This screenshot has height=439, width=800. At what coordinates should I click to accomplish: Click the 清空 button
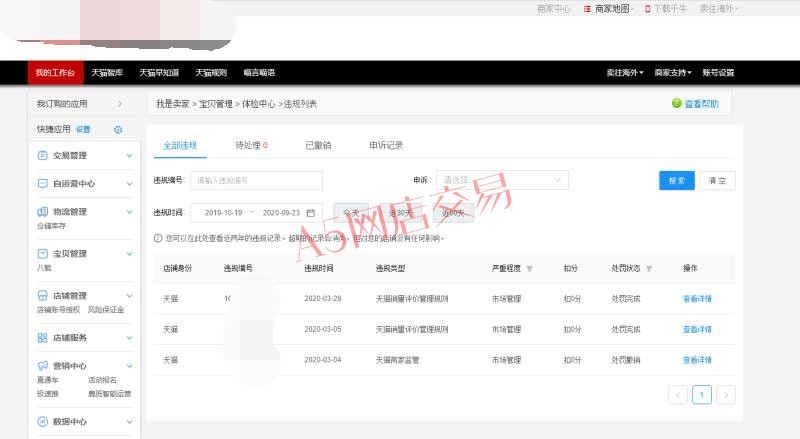point(717,180)
